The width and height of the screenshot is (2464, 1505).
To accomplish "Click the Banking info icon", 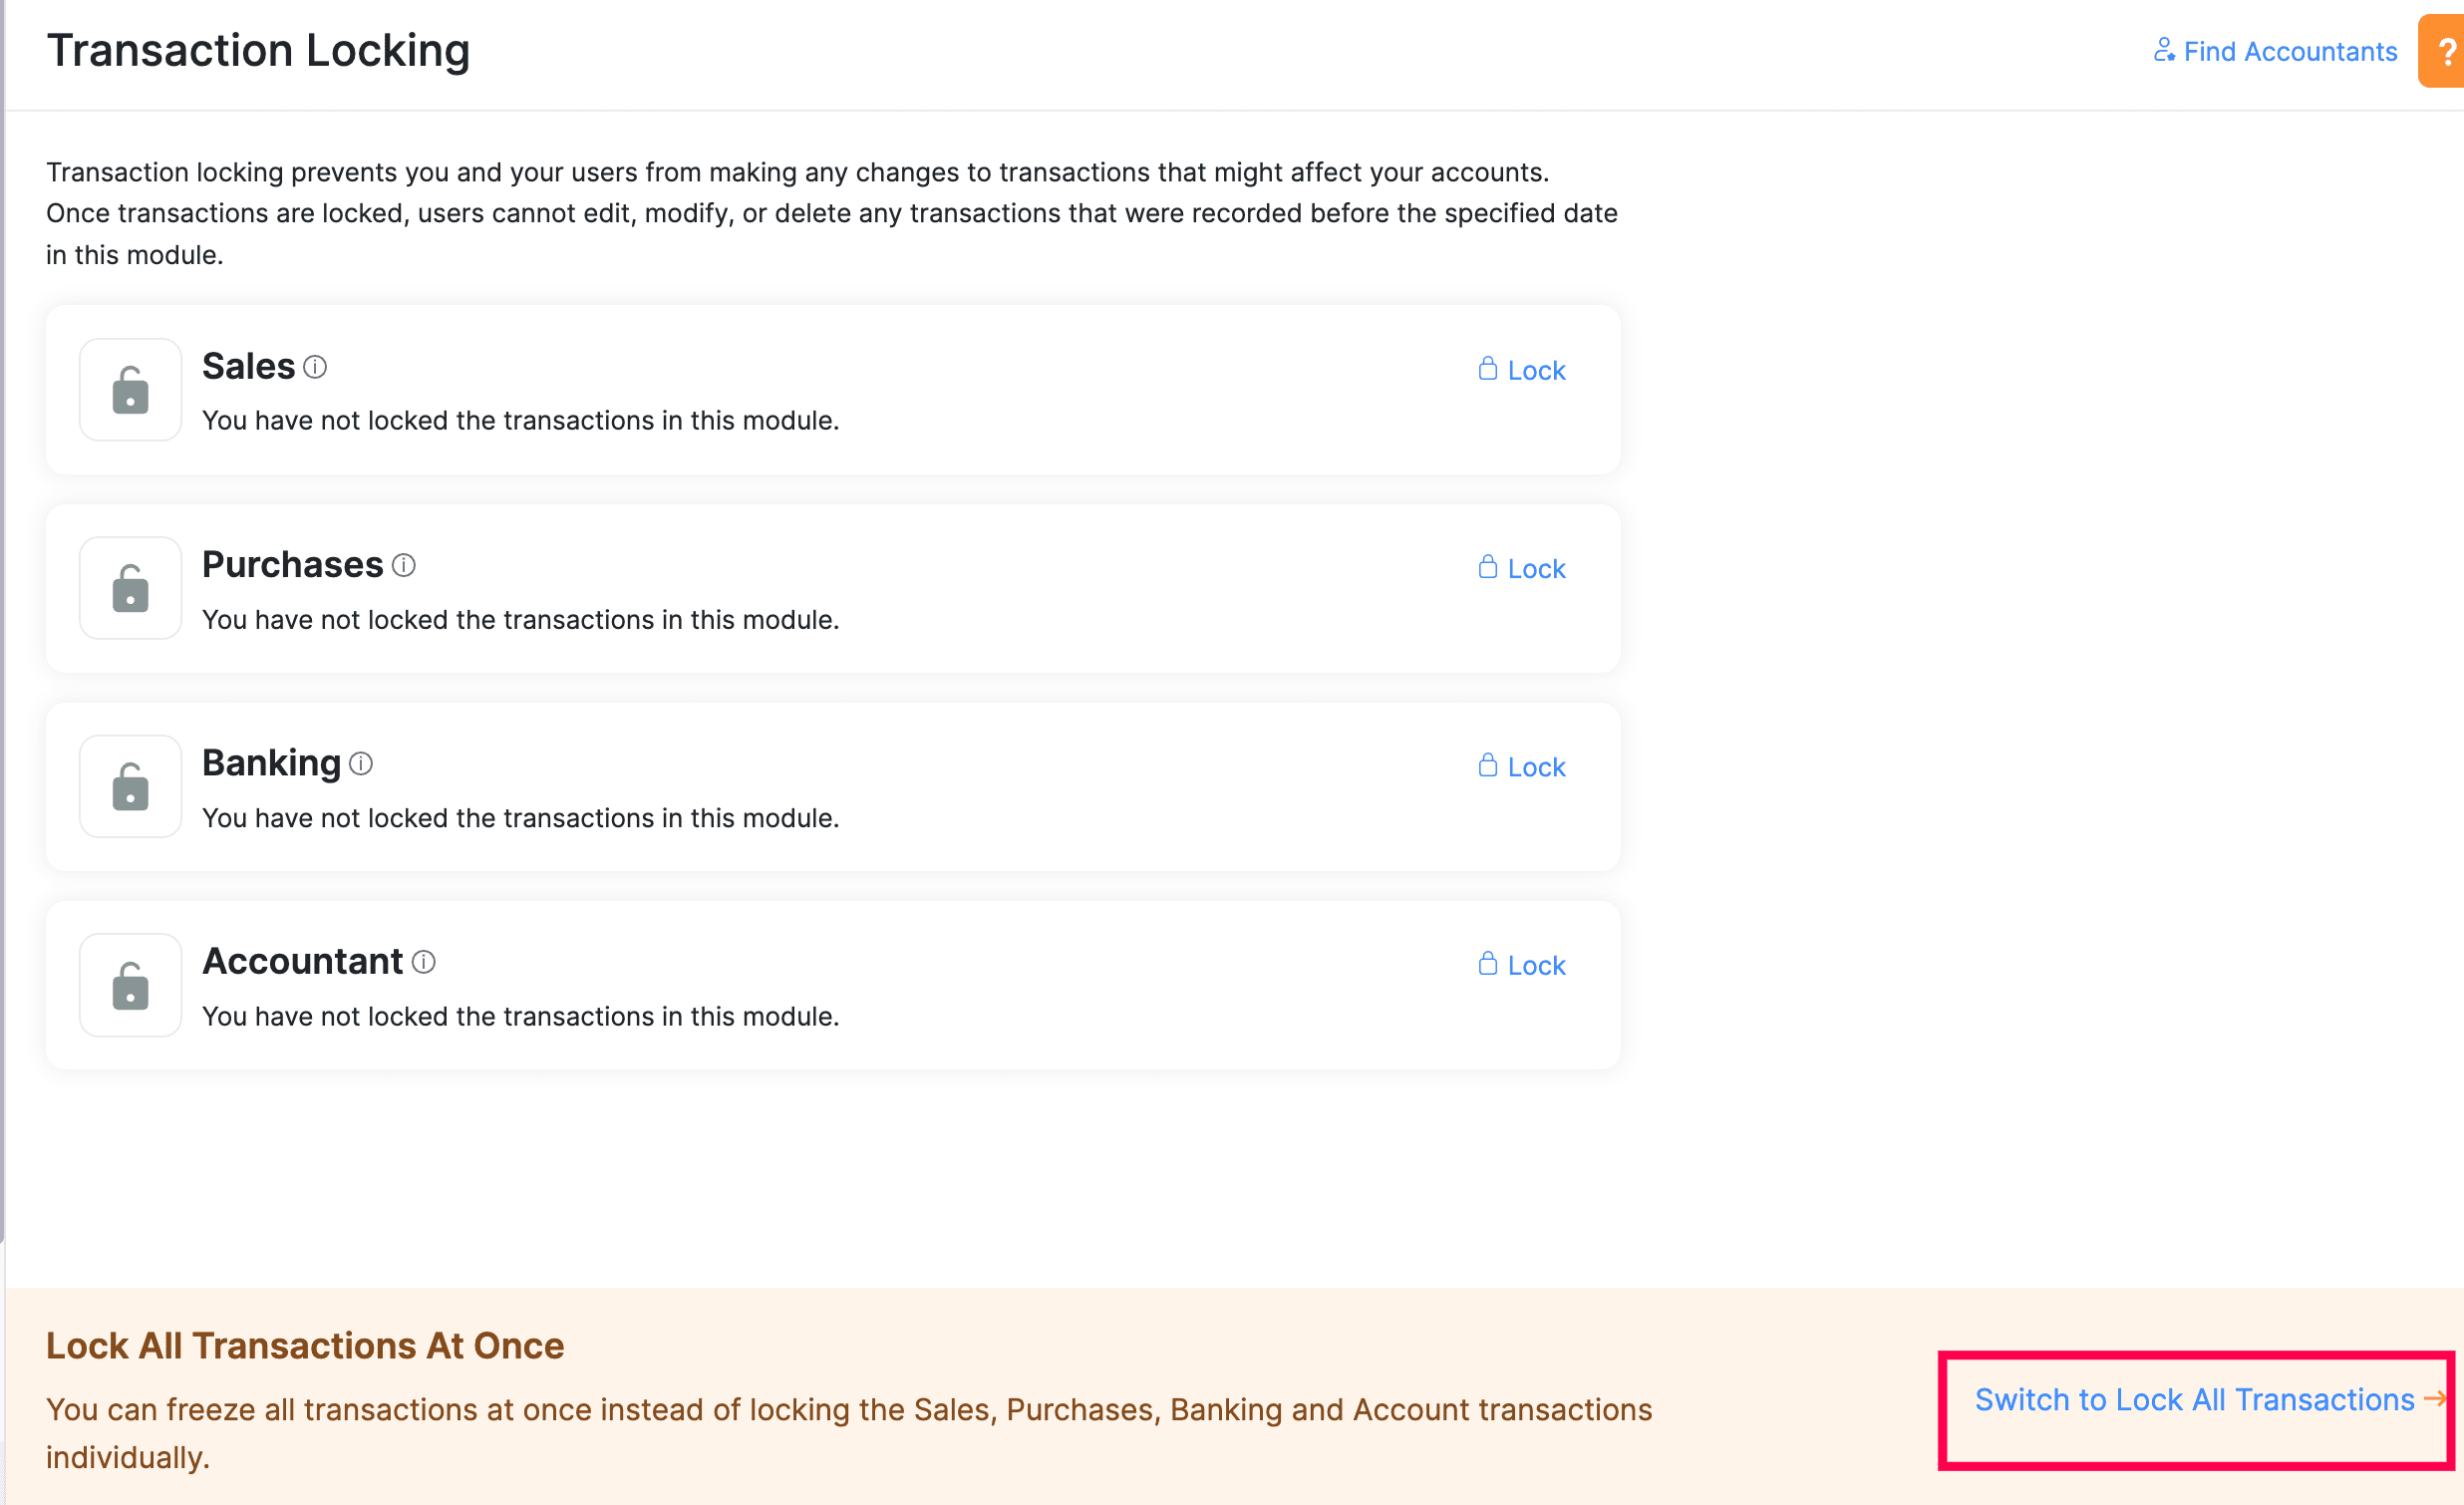I will tap(361, 764).
